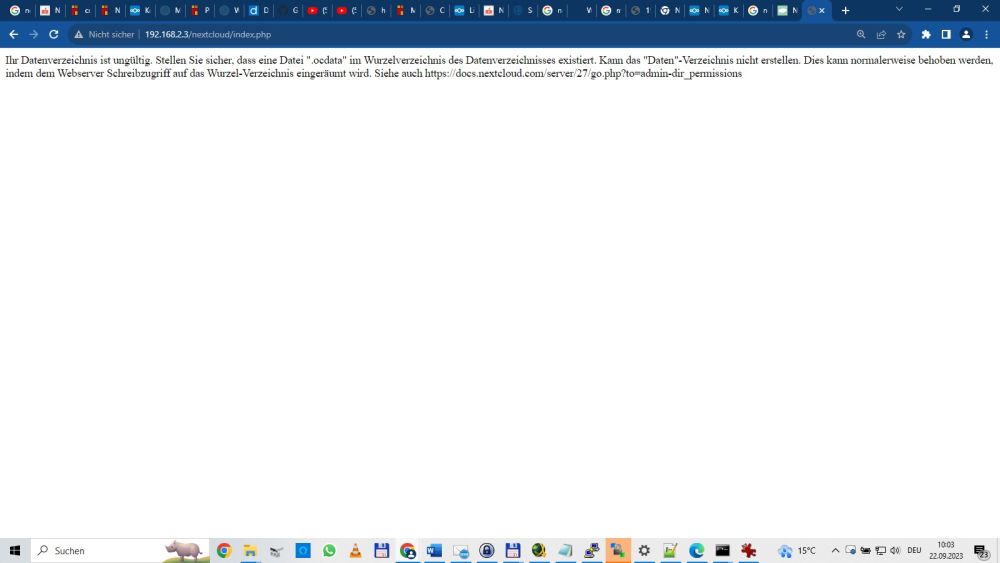Show hidden system tray icons
Image resolution: width=1000 pixels, height=563 pixels.
pos(835,551)
